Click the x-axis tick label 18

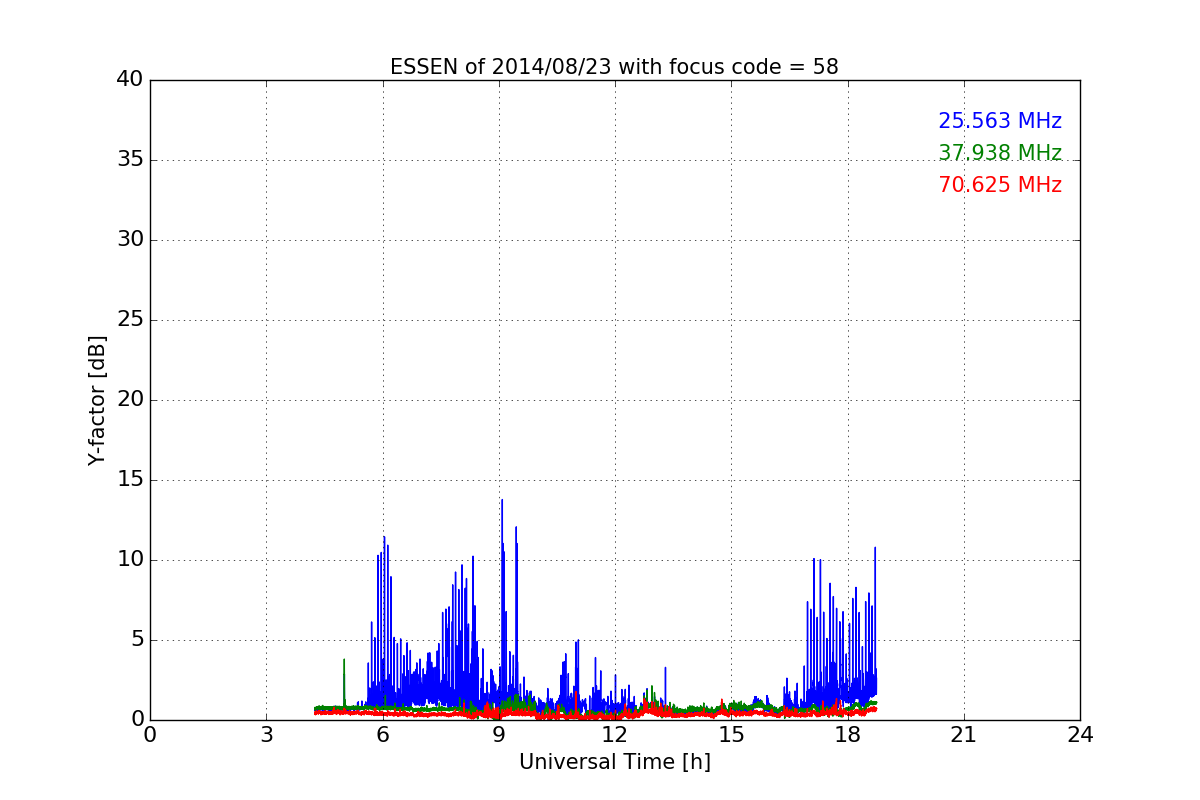click(x=848, y=734)
